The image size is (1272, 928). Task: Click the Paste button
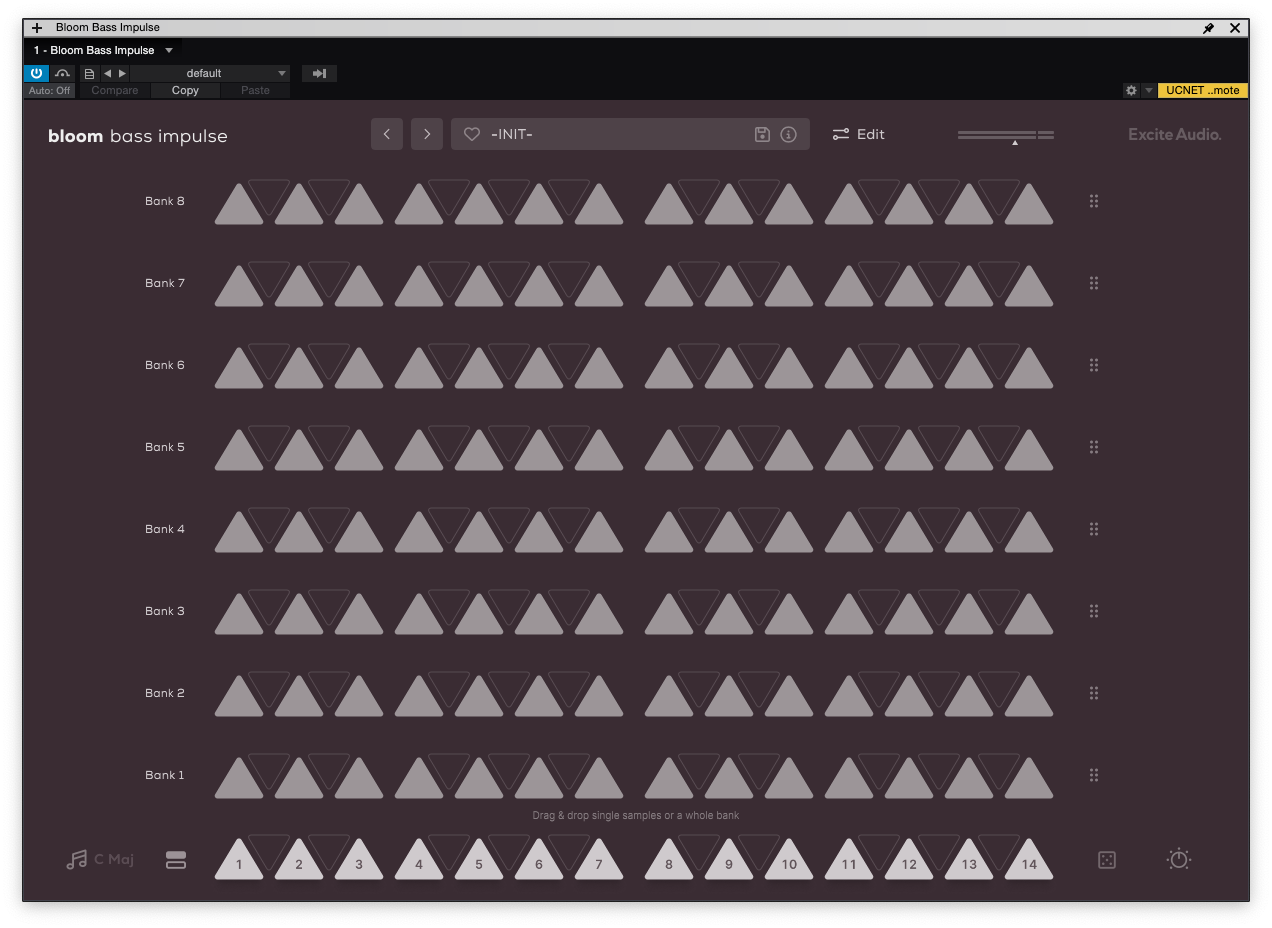[x=255, y=90]
